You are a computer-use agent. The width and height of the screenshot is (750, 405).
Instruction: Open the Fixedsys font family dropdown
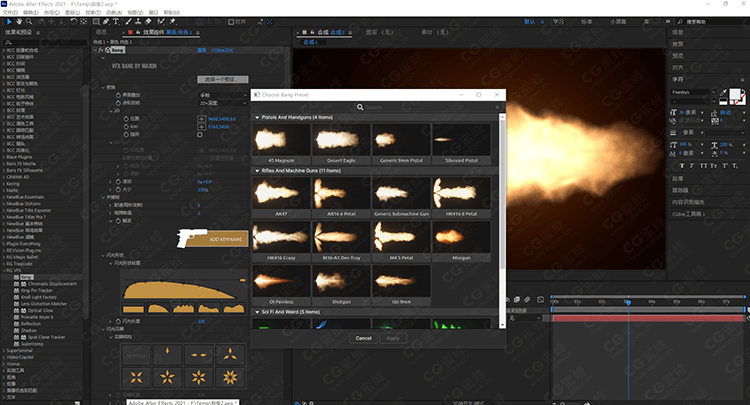[694, 92]
